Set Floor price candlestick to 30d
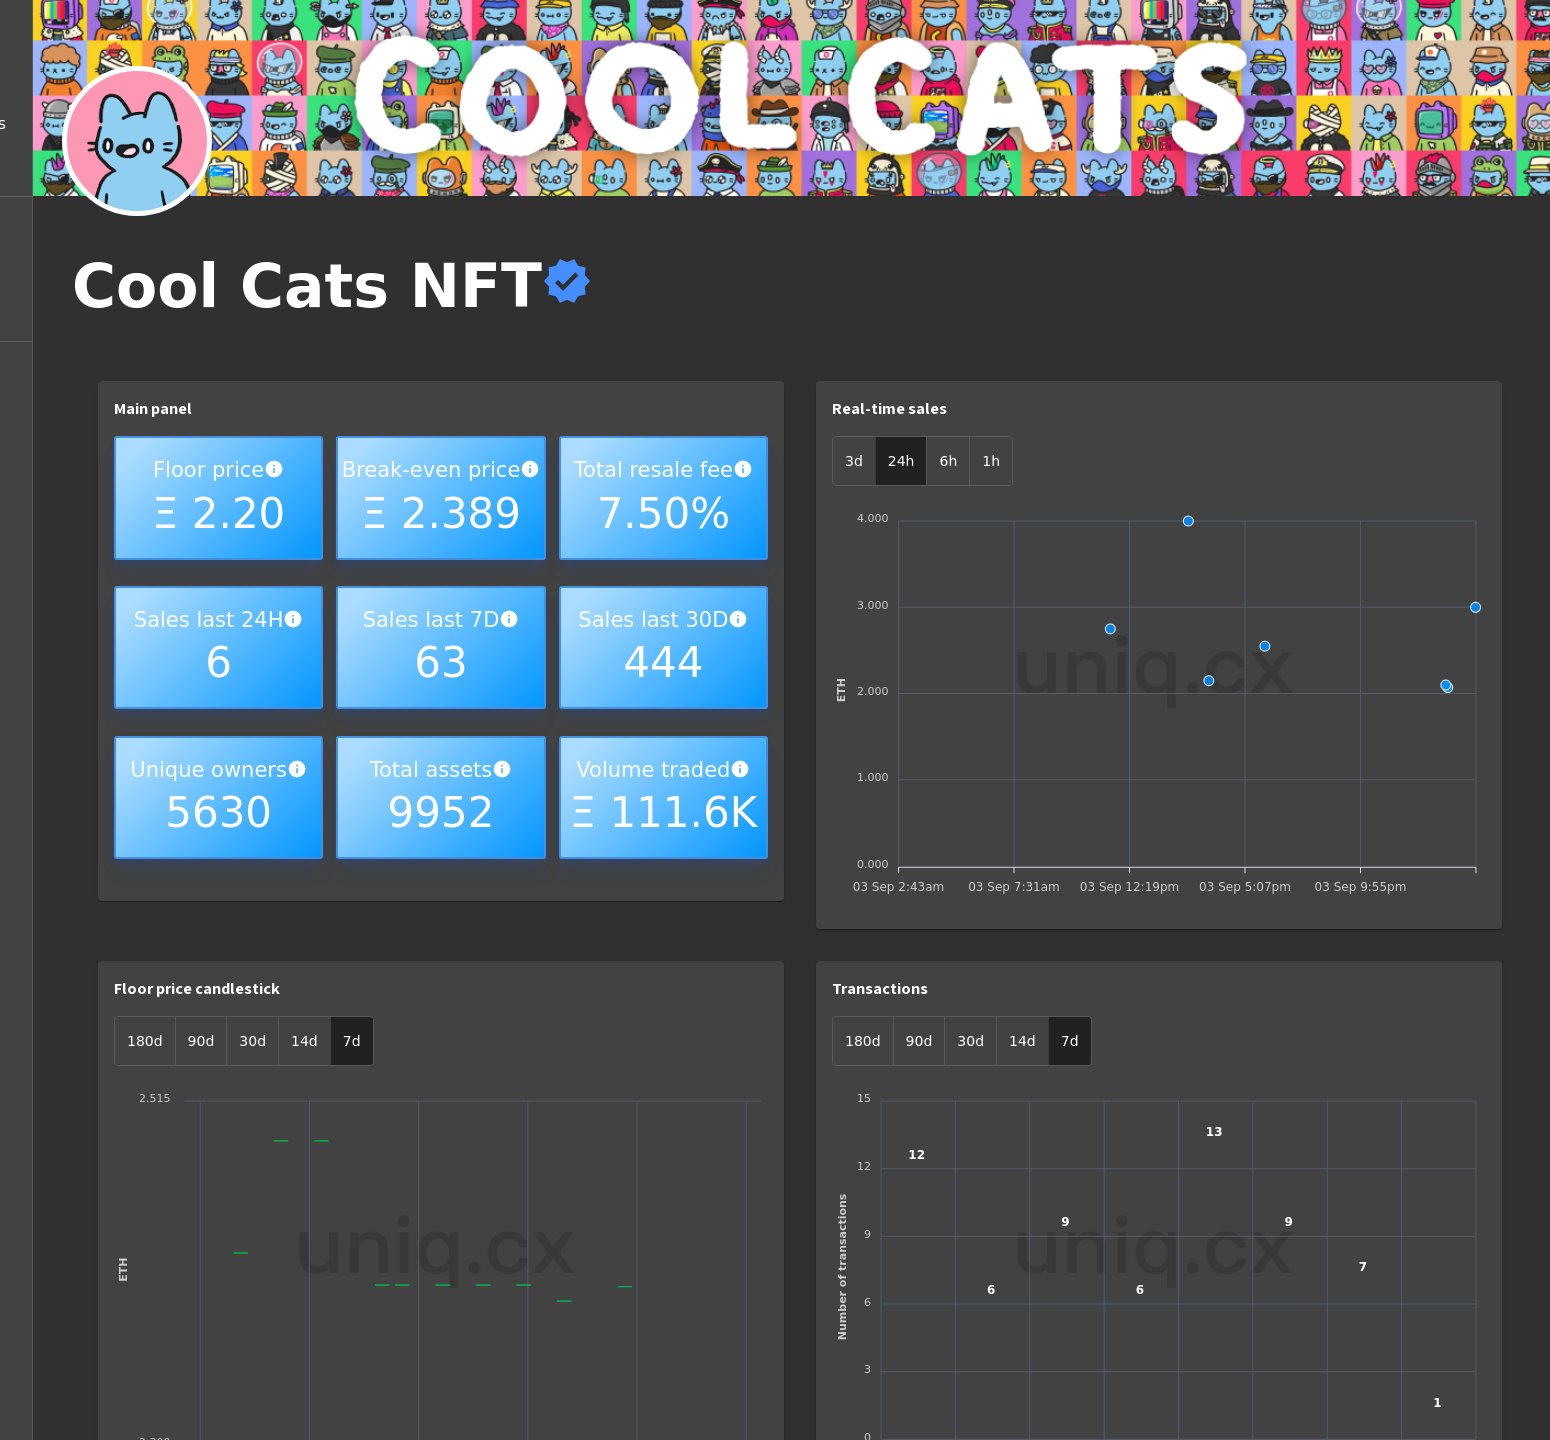This screenshot has width=1550, height=1440. 253,1041
